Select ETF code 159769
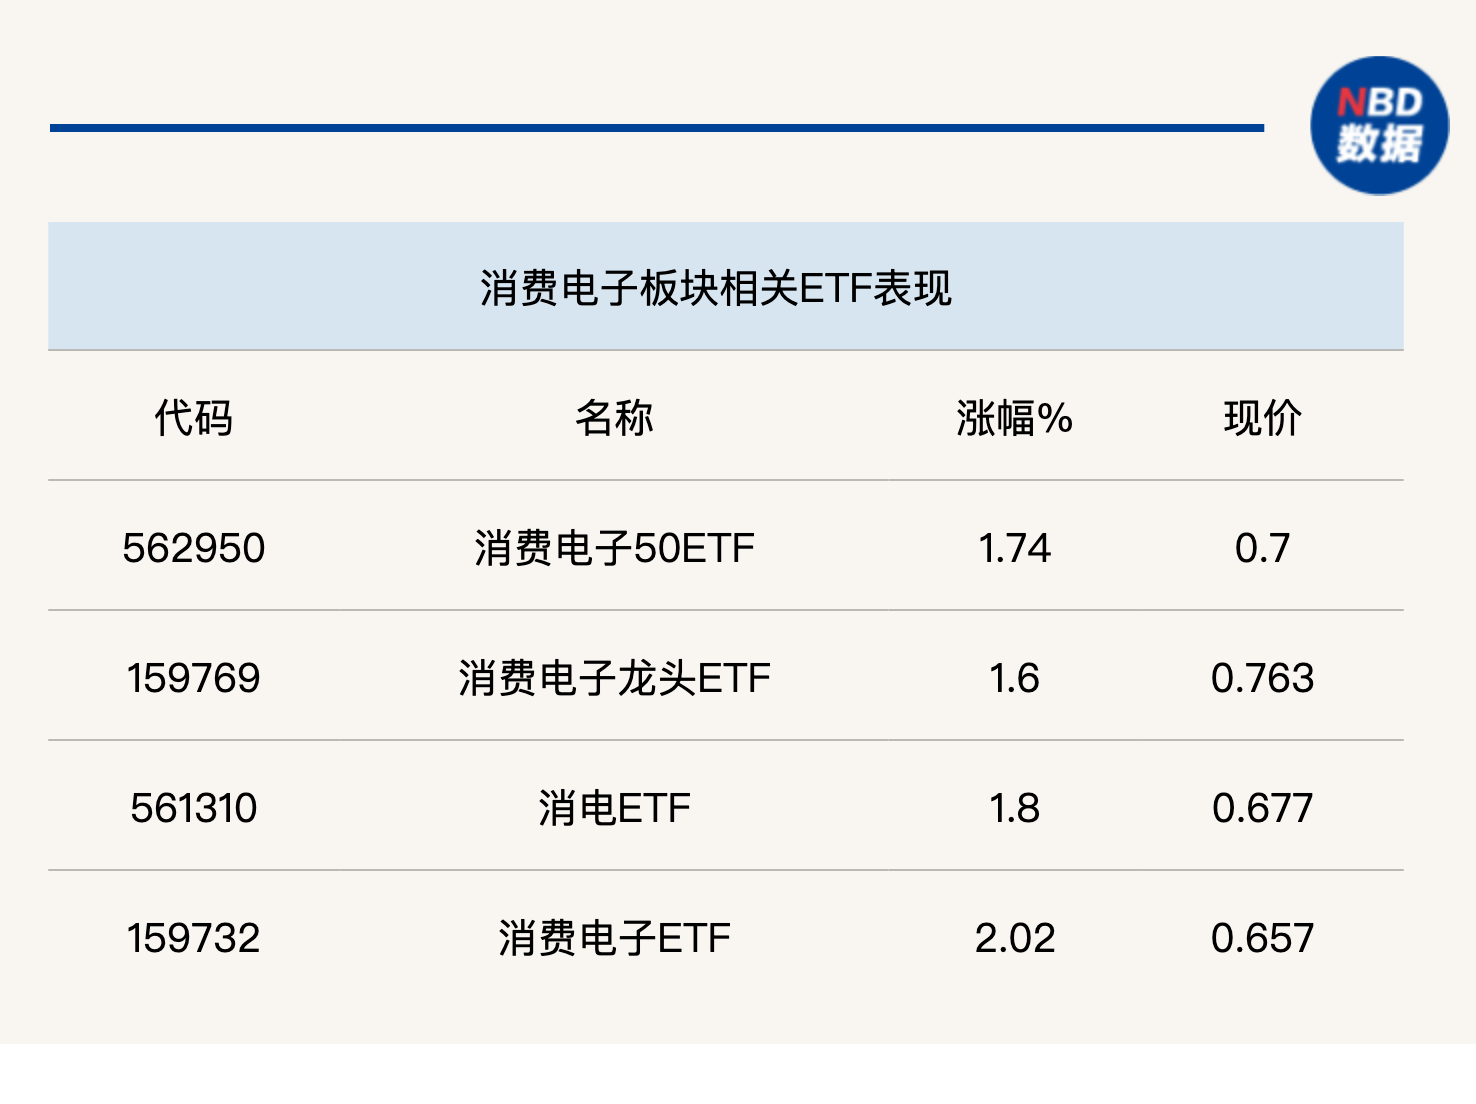This screenshot has width=1476, height=1104. [x=193, y=678]
